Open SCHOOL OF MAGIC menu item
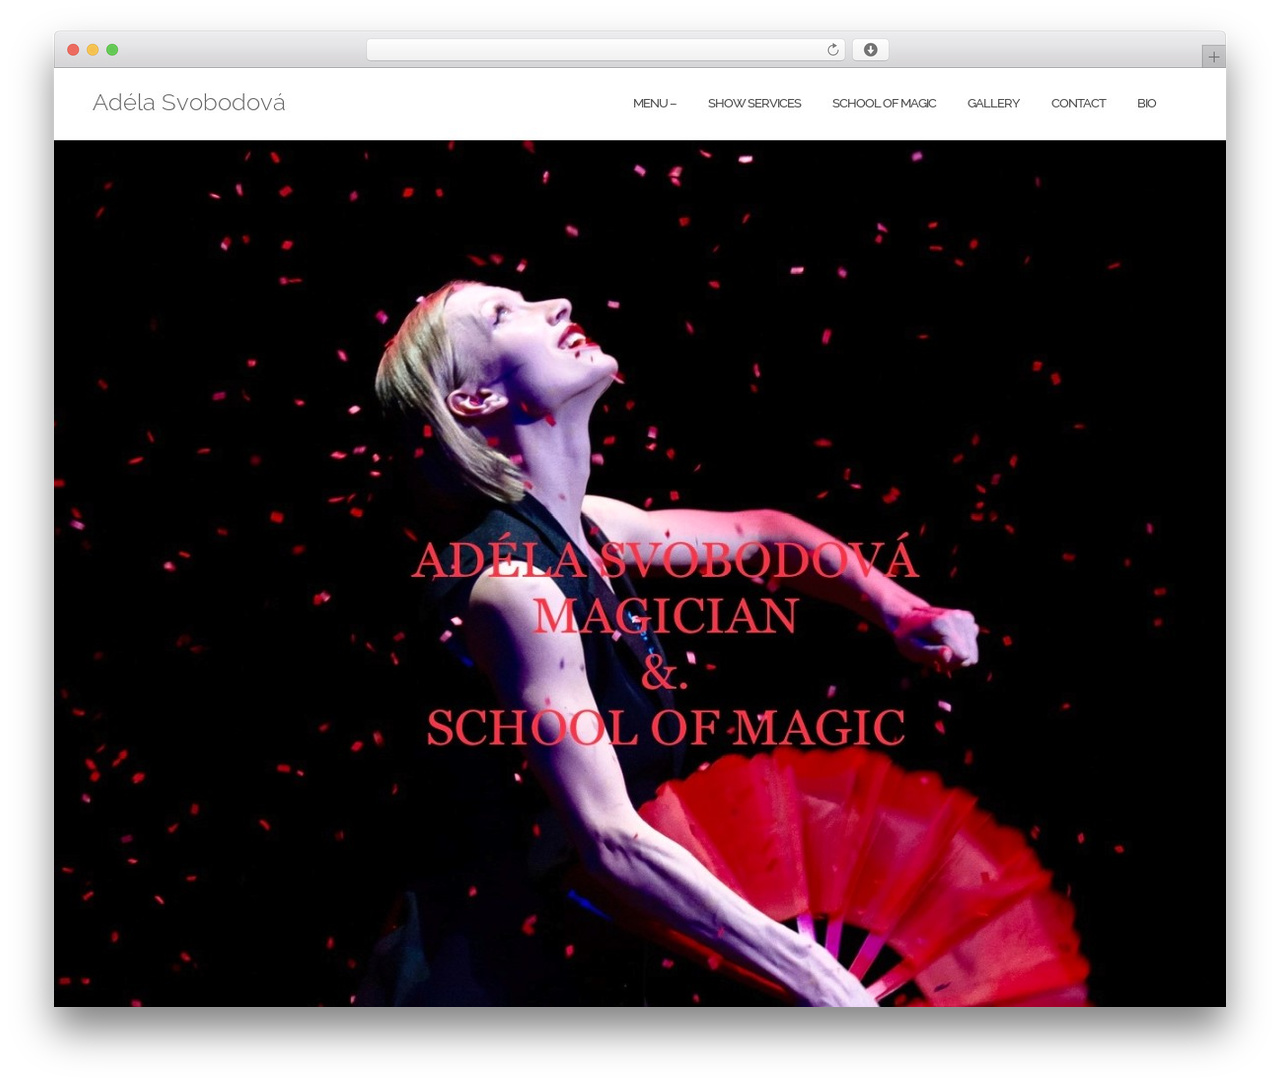This screenshot has width=1280, height=1084. tap(884, 103)
